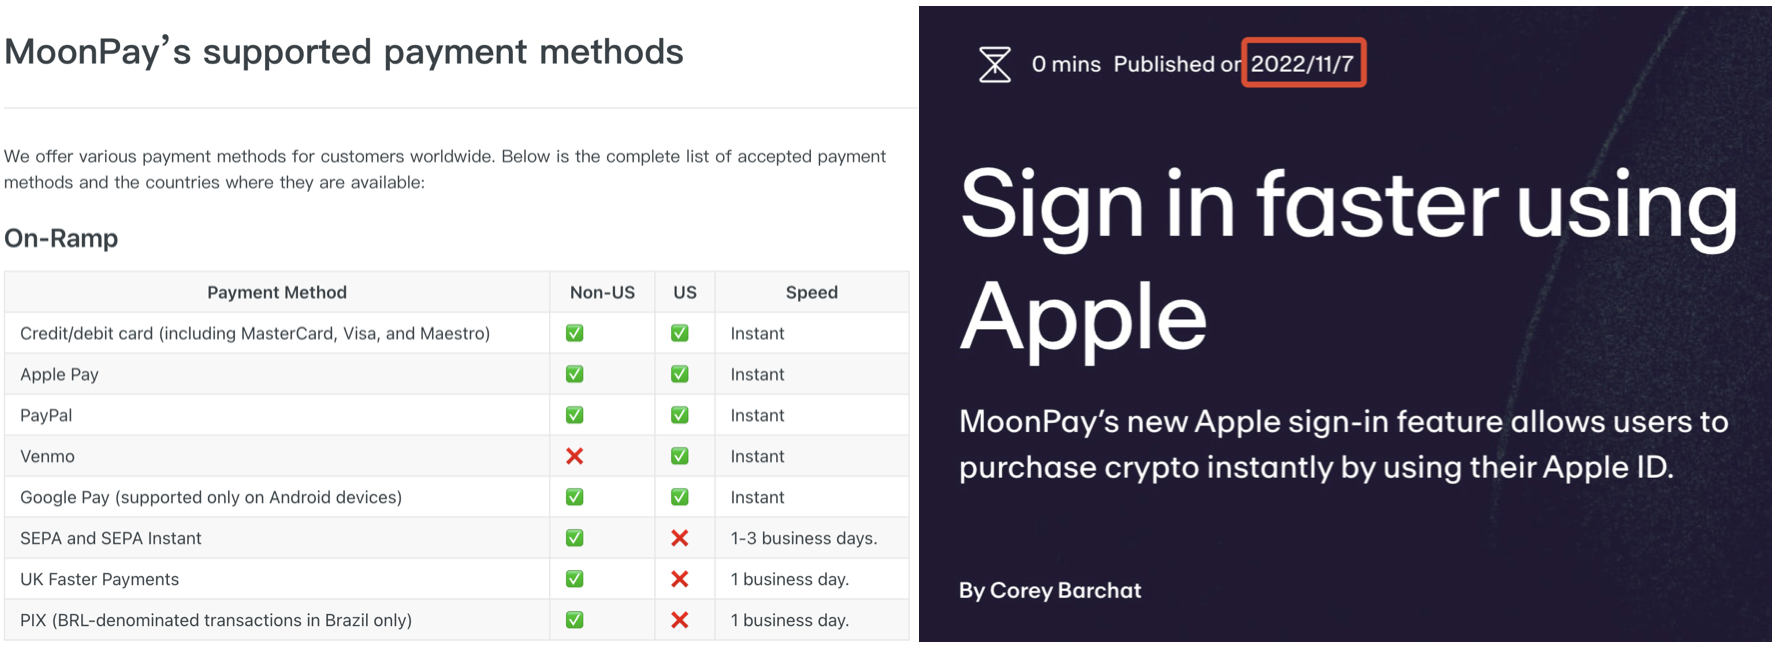Click the published date 2022/11/7
This screenshot has height=648, width=1780.
click(1302, 64)
